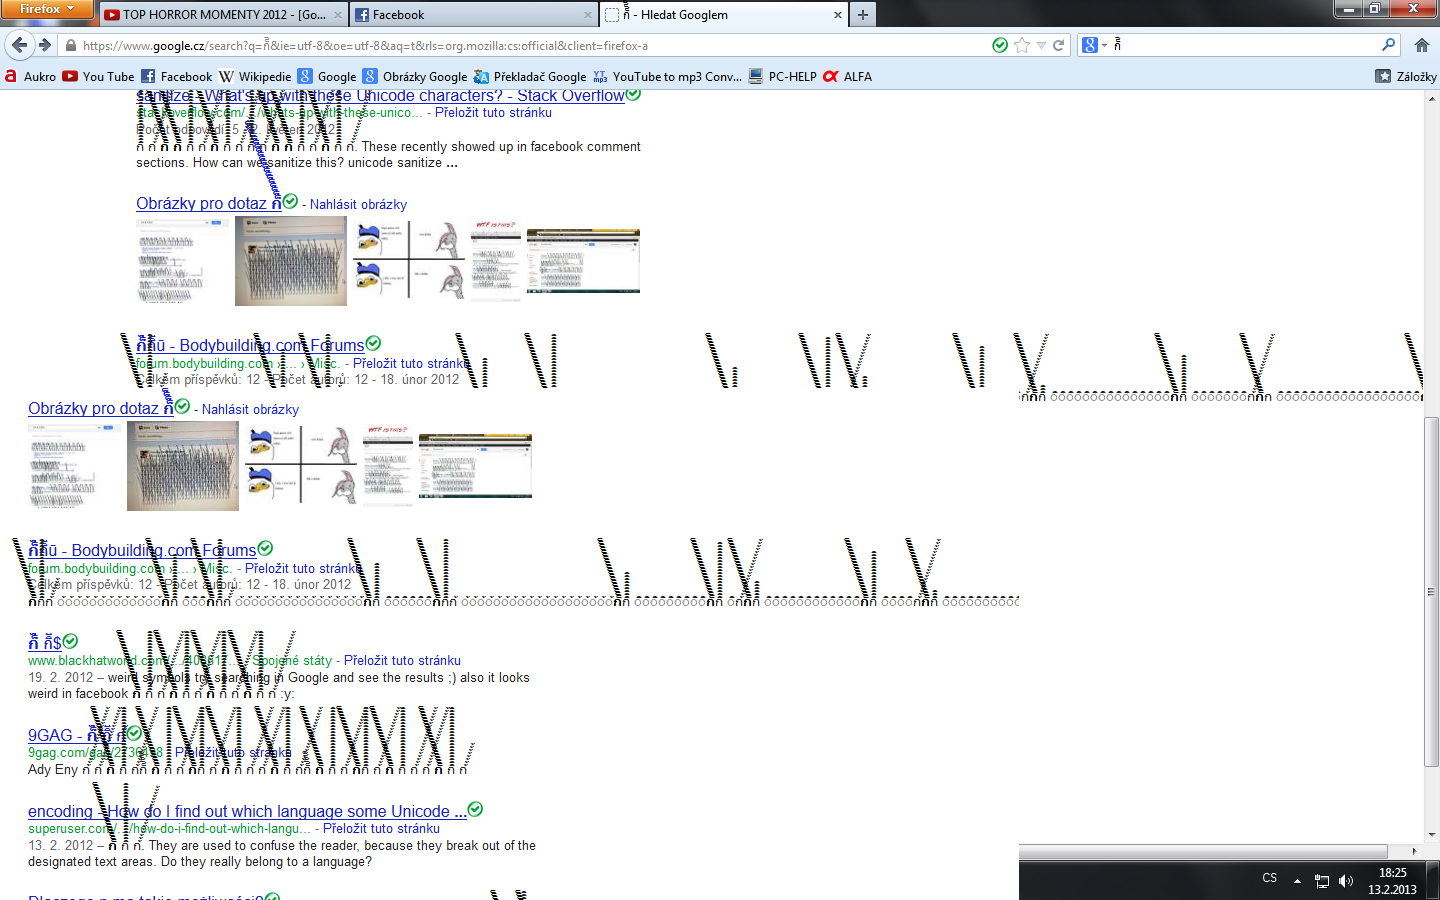Viewport: 1440px width, 900px height.
Task: Open the Wikipedie bookmark
Action: click(255, 76)
